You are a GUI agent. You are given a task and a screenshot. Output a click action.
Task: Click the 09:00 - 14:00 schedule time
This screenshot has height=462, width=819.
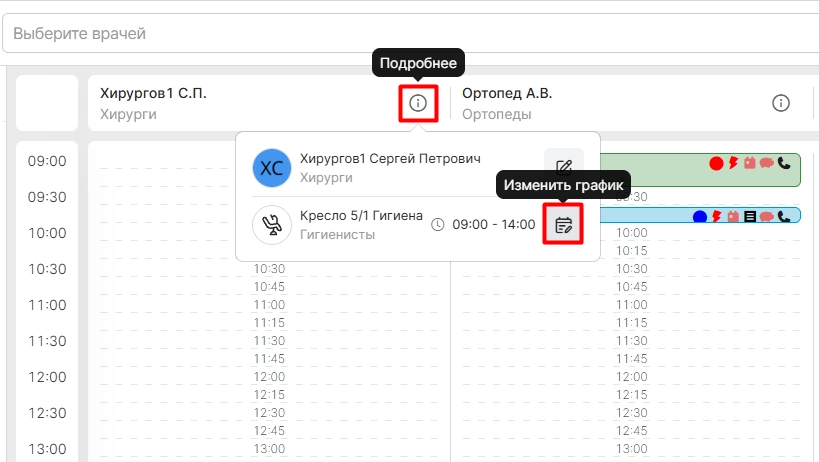(494, 224)
